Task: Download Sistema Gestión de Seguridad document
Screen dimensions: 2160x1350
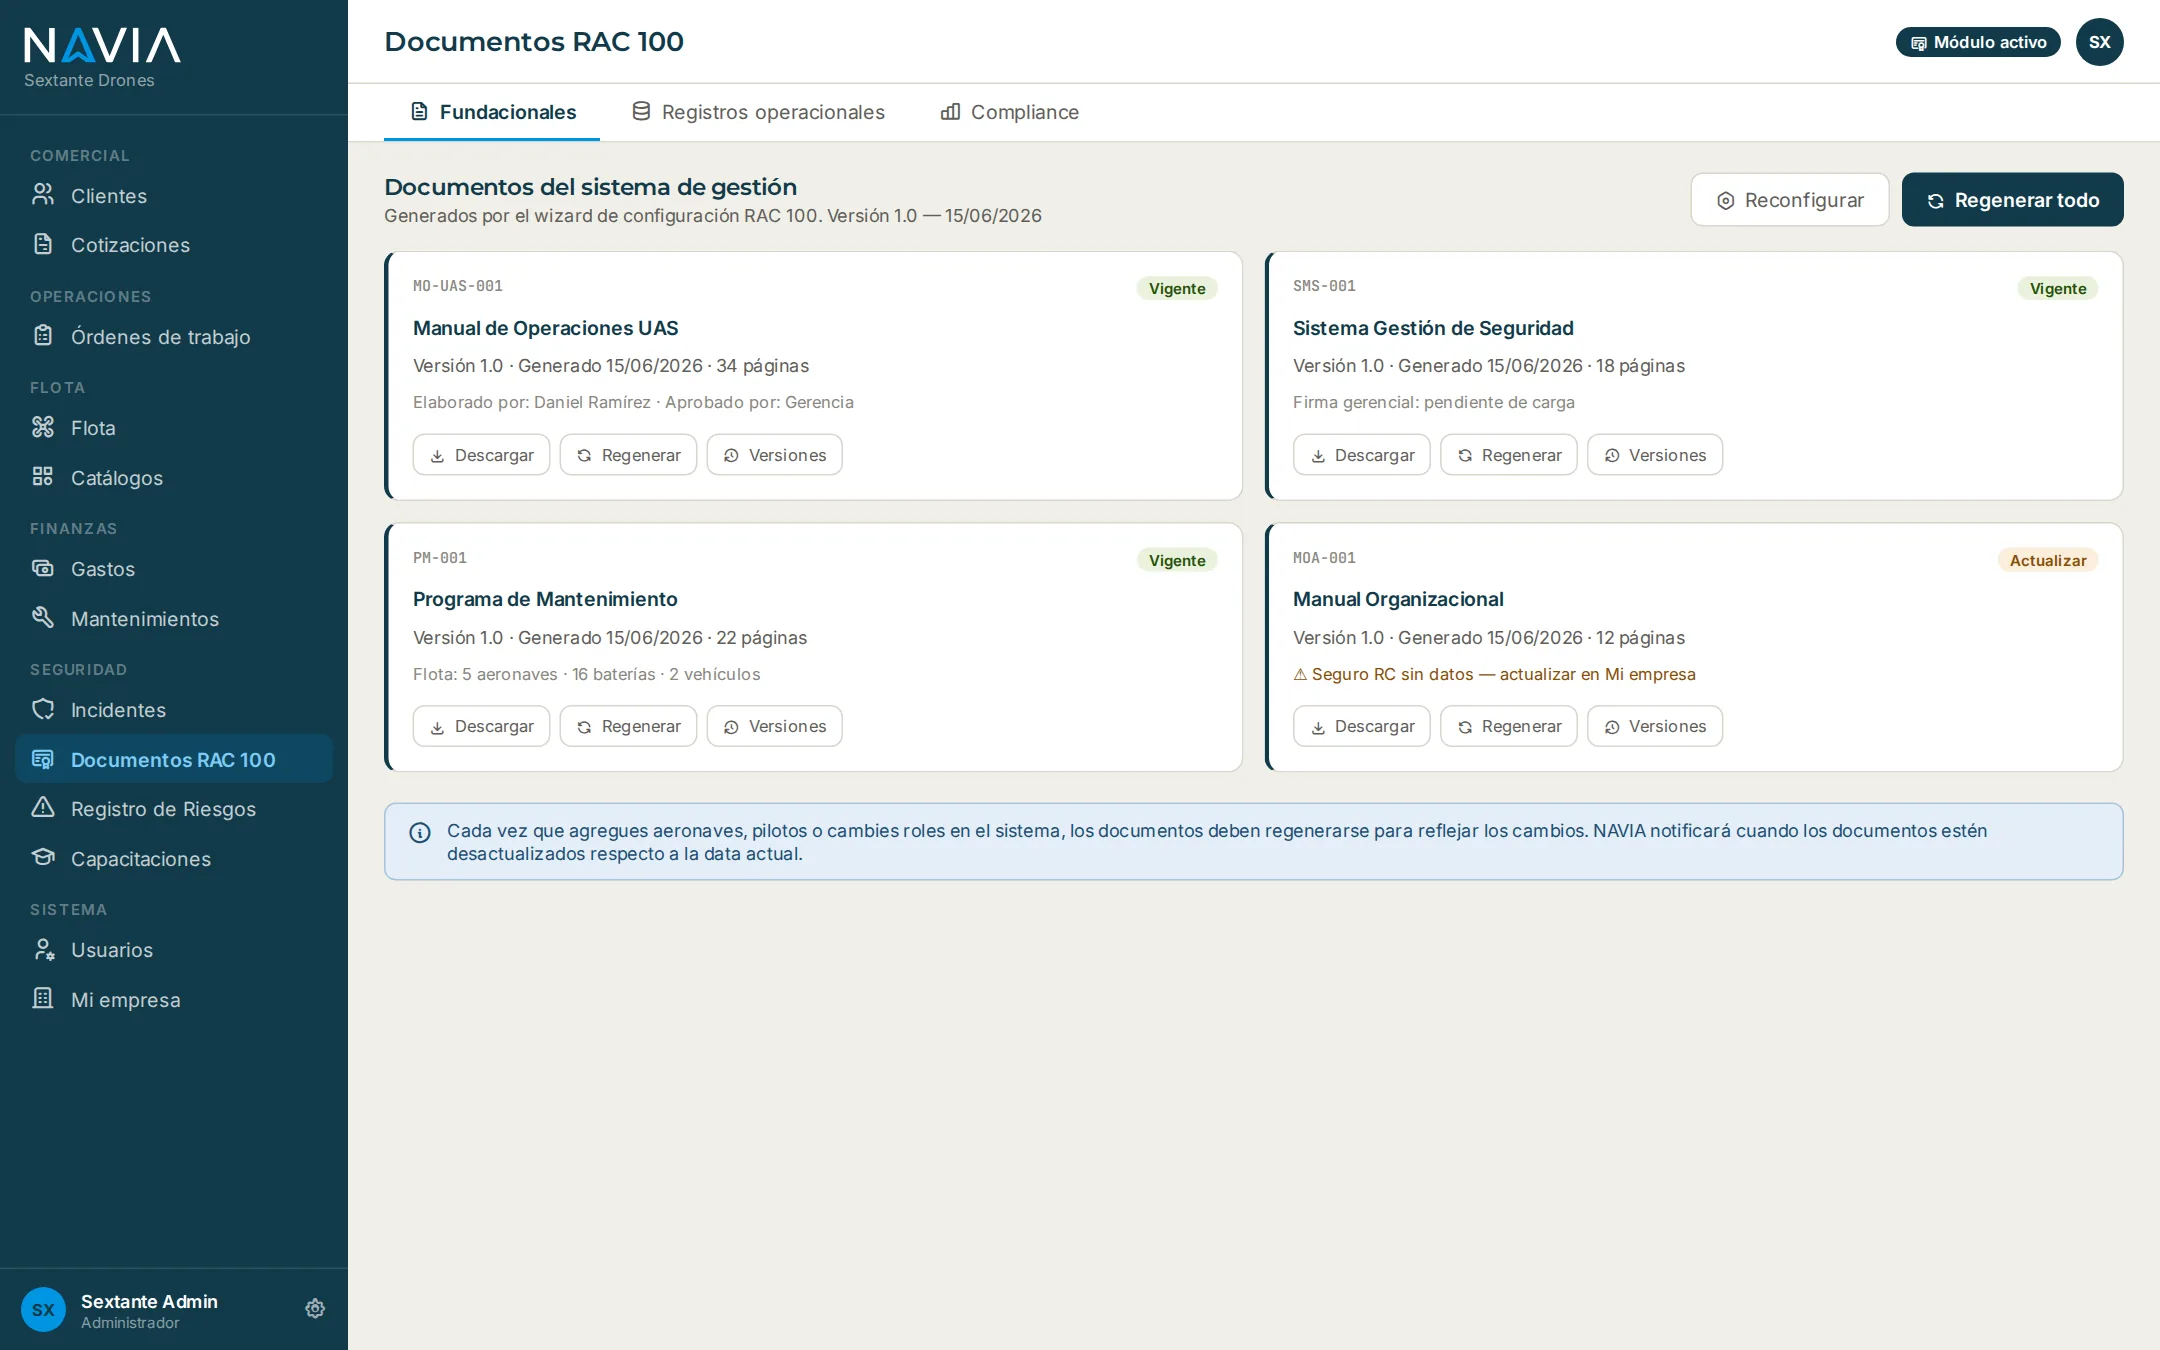Action: 1362,455
